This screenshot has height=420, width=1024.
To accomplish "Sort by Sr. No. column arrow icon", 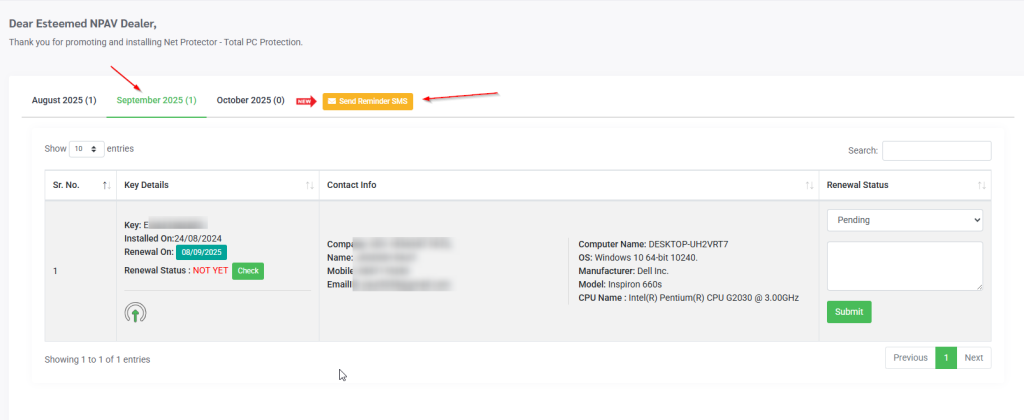I will pyautogui.click(x=107, y=185).
